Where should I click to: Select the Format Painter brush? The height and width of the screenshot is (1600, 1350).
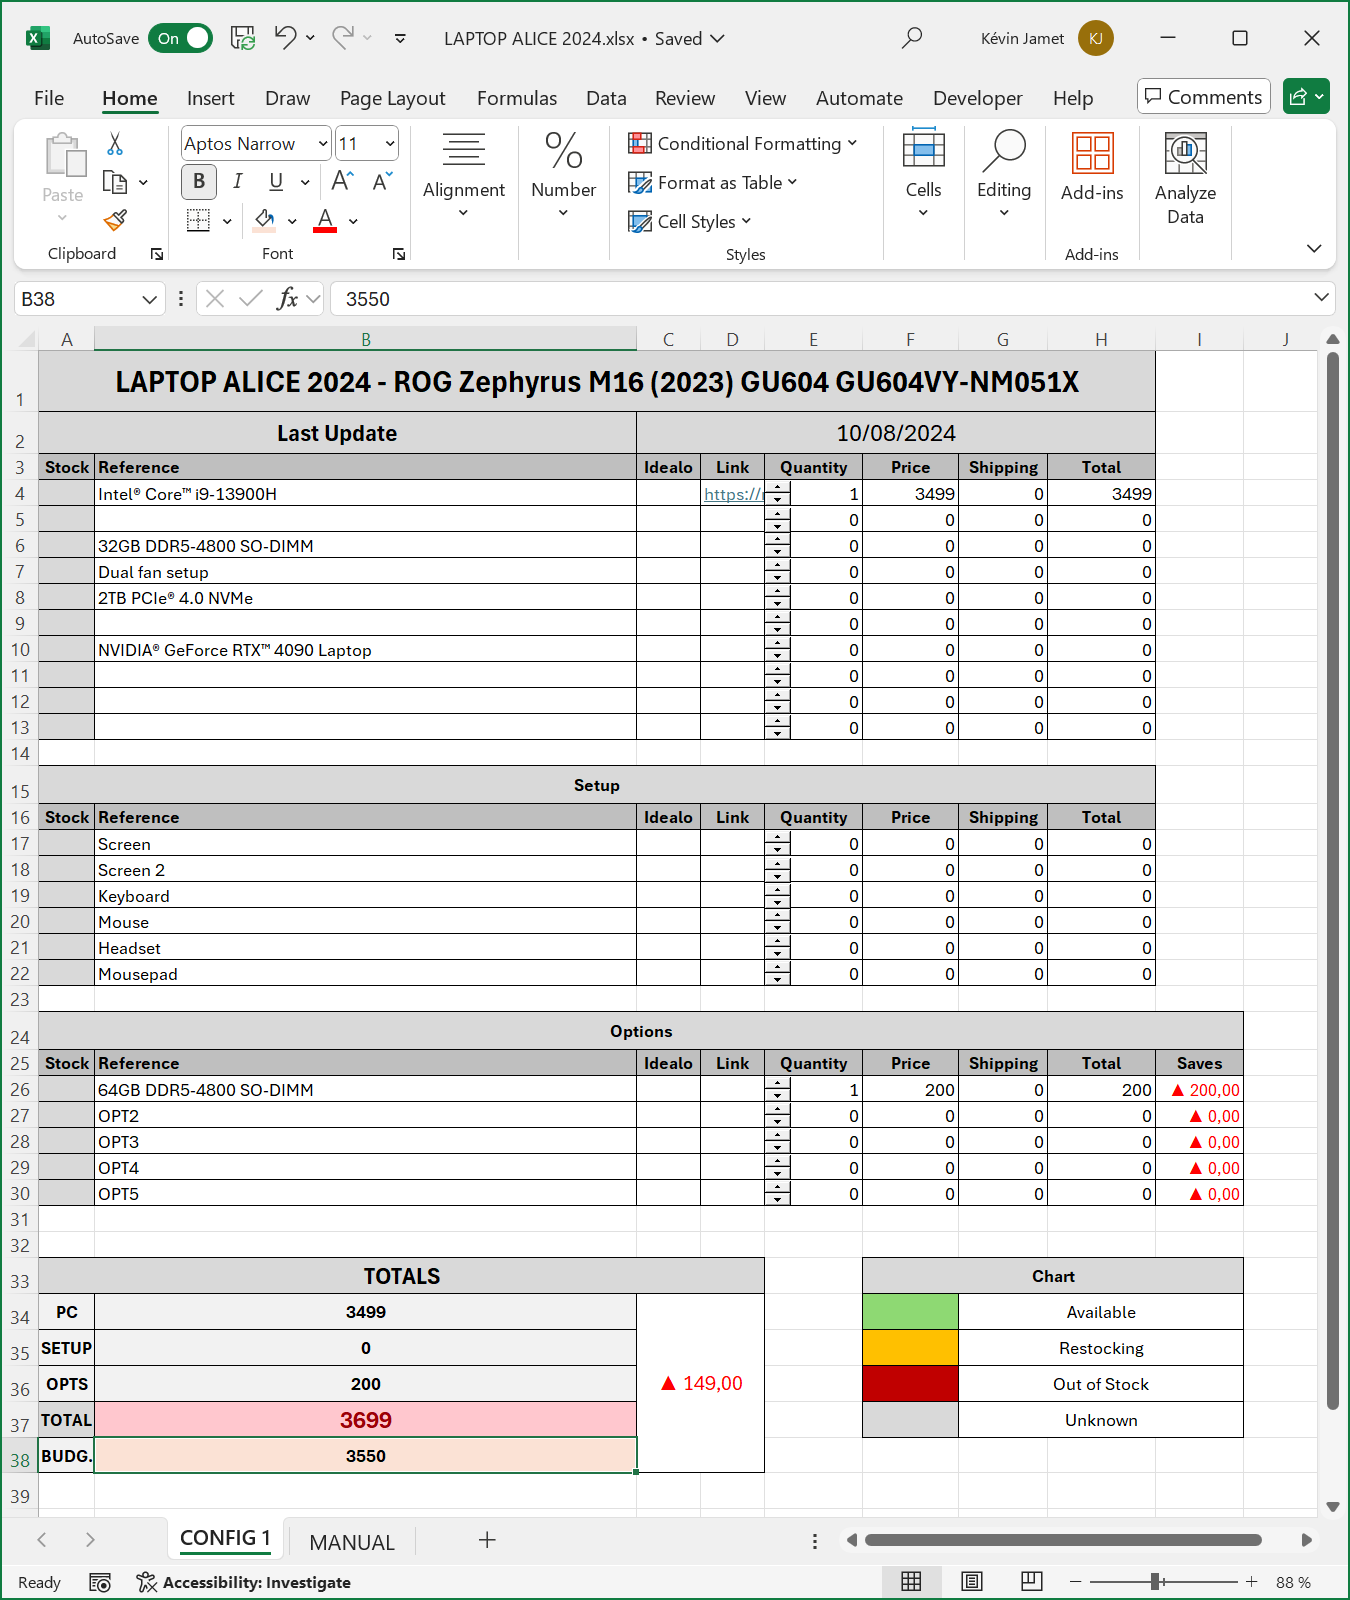[115, 220]
